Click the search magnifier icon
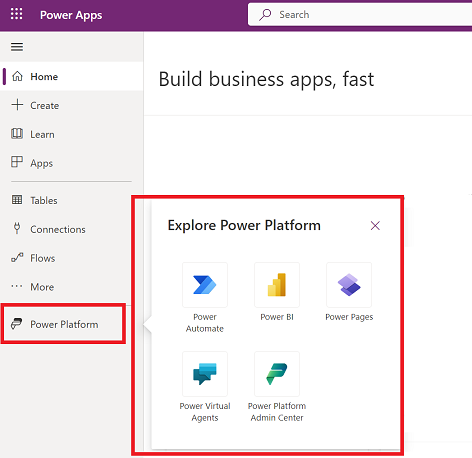Screen dimensions: 472x458 (x=265, y=15)
